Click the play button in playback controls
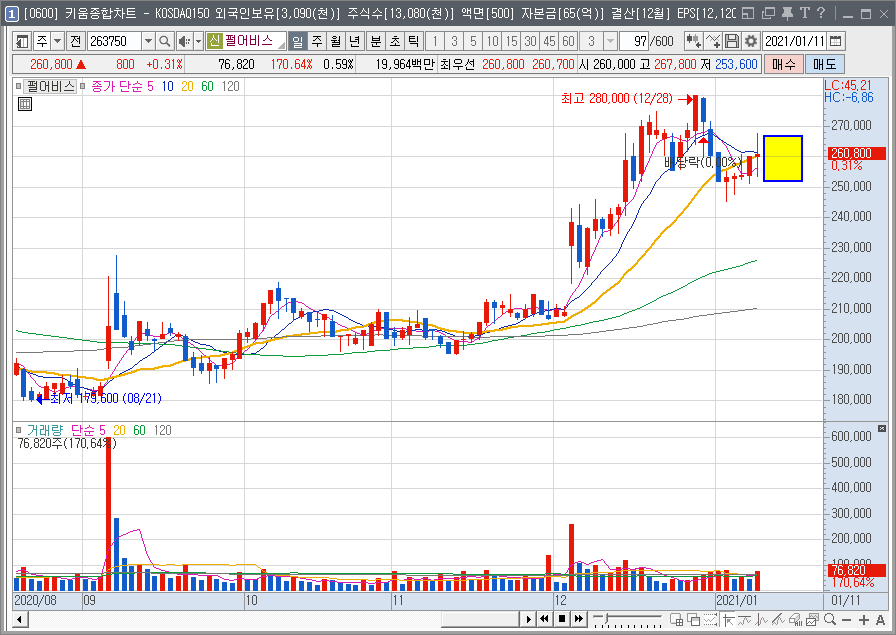 [x=528, y=619]
